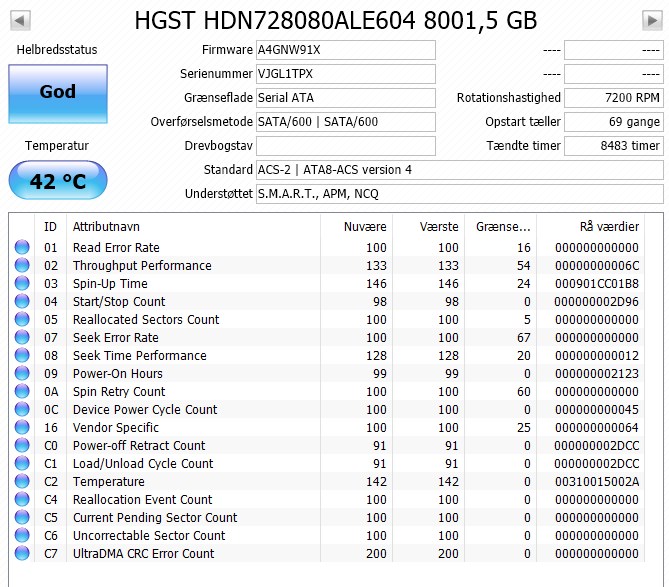Click the 8483 timer hours field
Image resolution: width=669 pixels, height=587 pixels.
click(x=614, y=146)
